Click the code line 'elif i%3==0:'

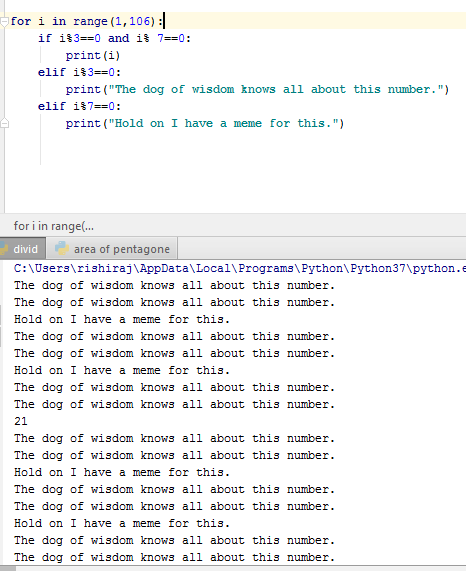pyautogui.click(x=79, y=72)
